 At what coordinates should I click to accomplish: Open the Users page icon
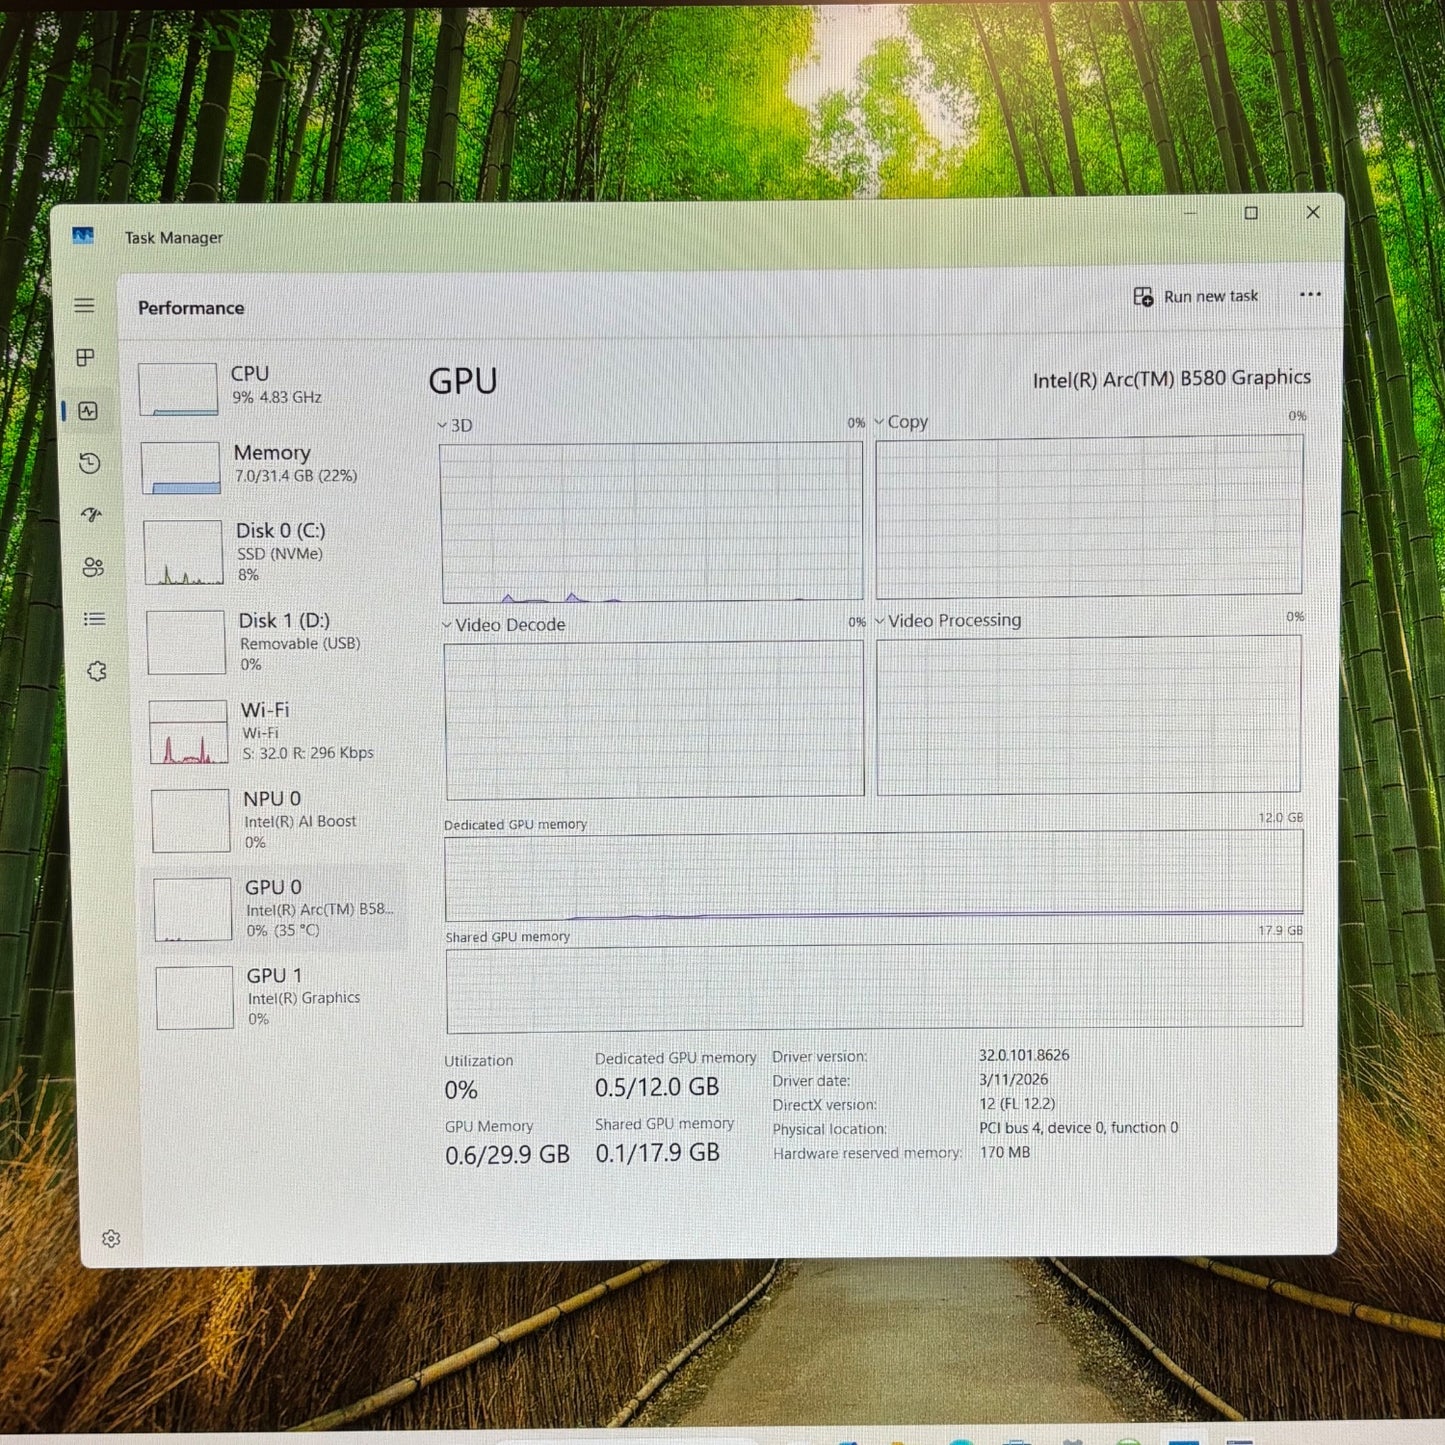pos(93,567)
